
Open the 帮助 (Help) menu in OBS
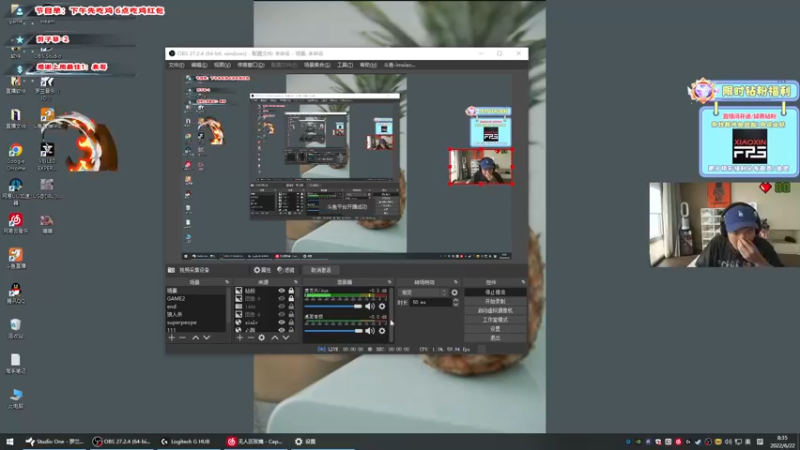coord(368,65)
